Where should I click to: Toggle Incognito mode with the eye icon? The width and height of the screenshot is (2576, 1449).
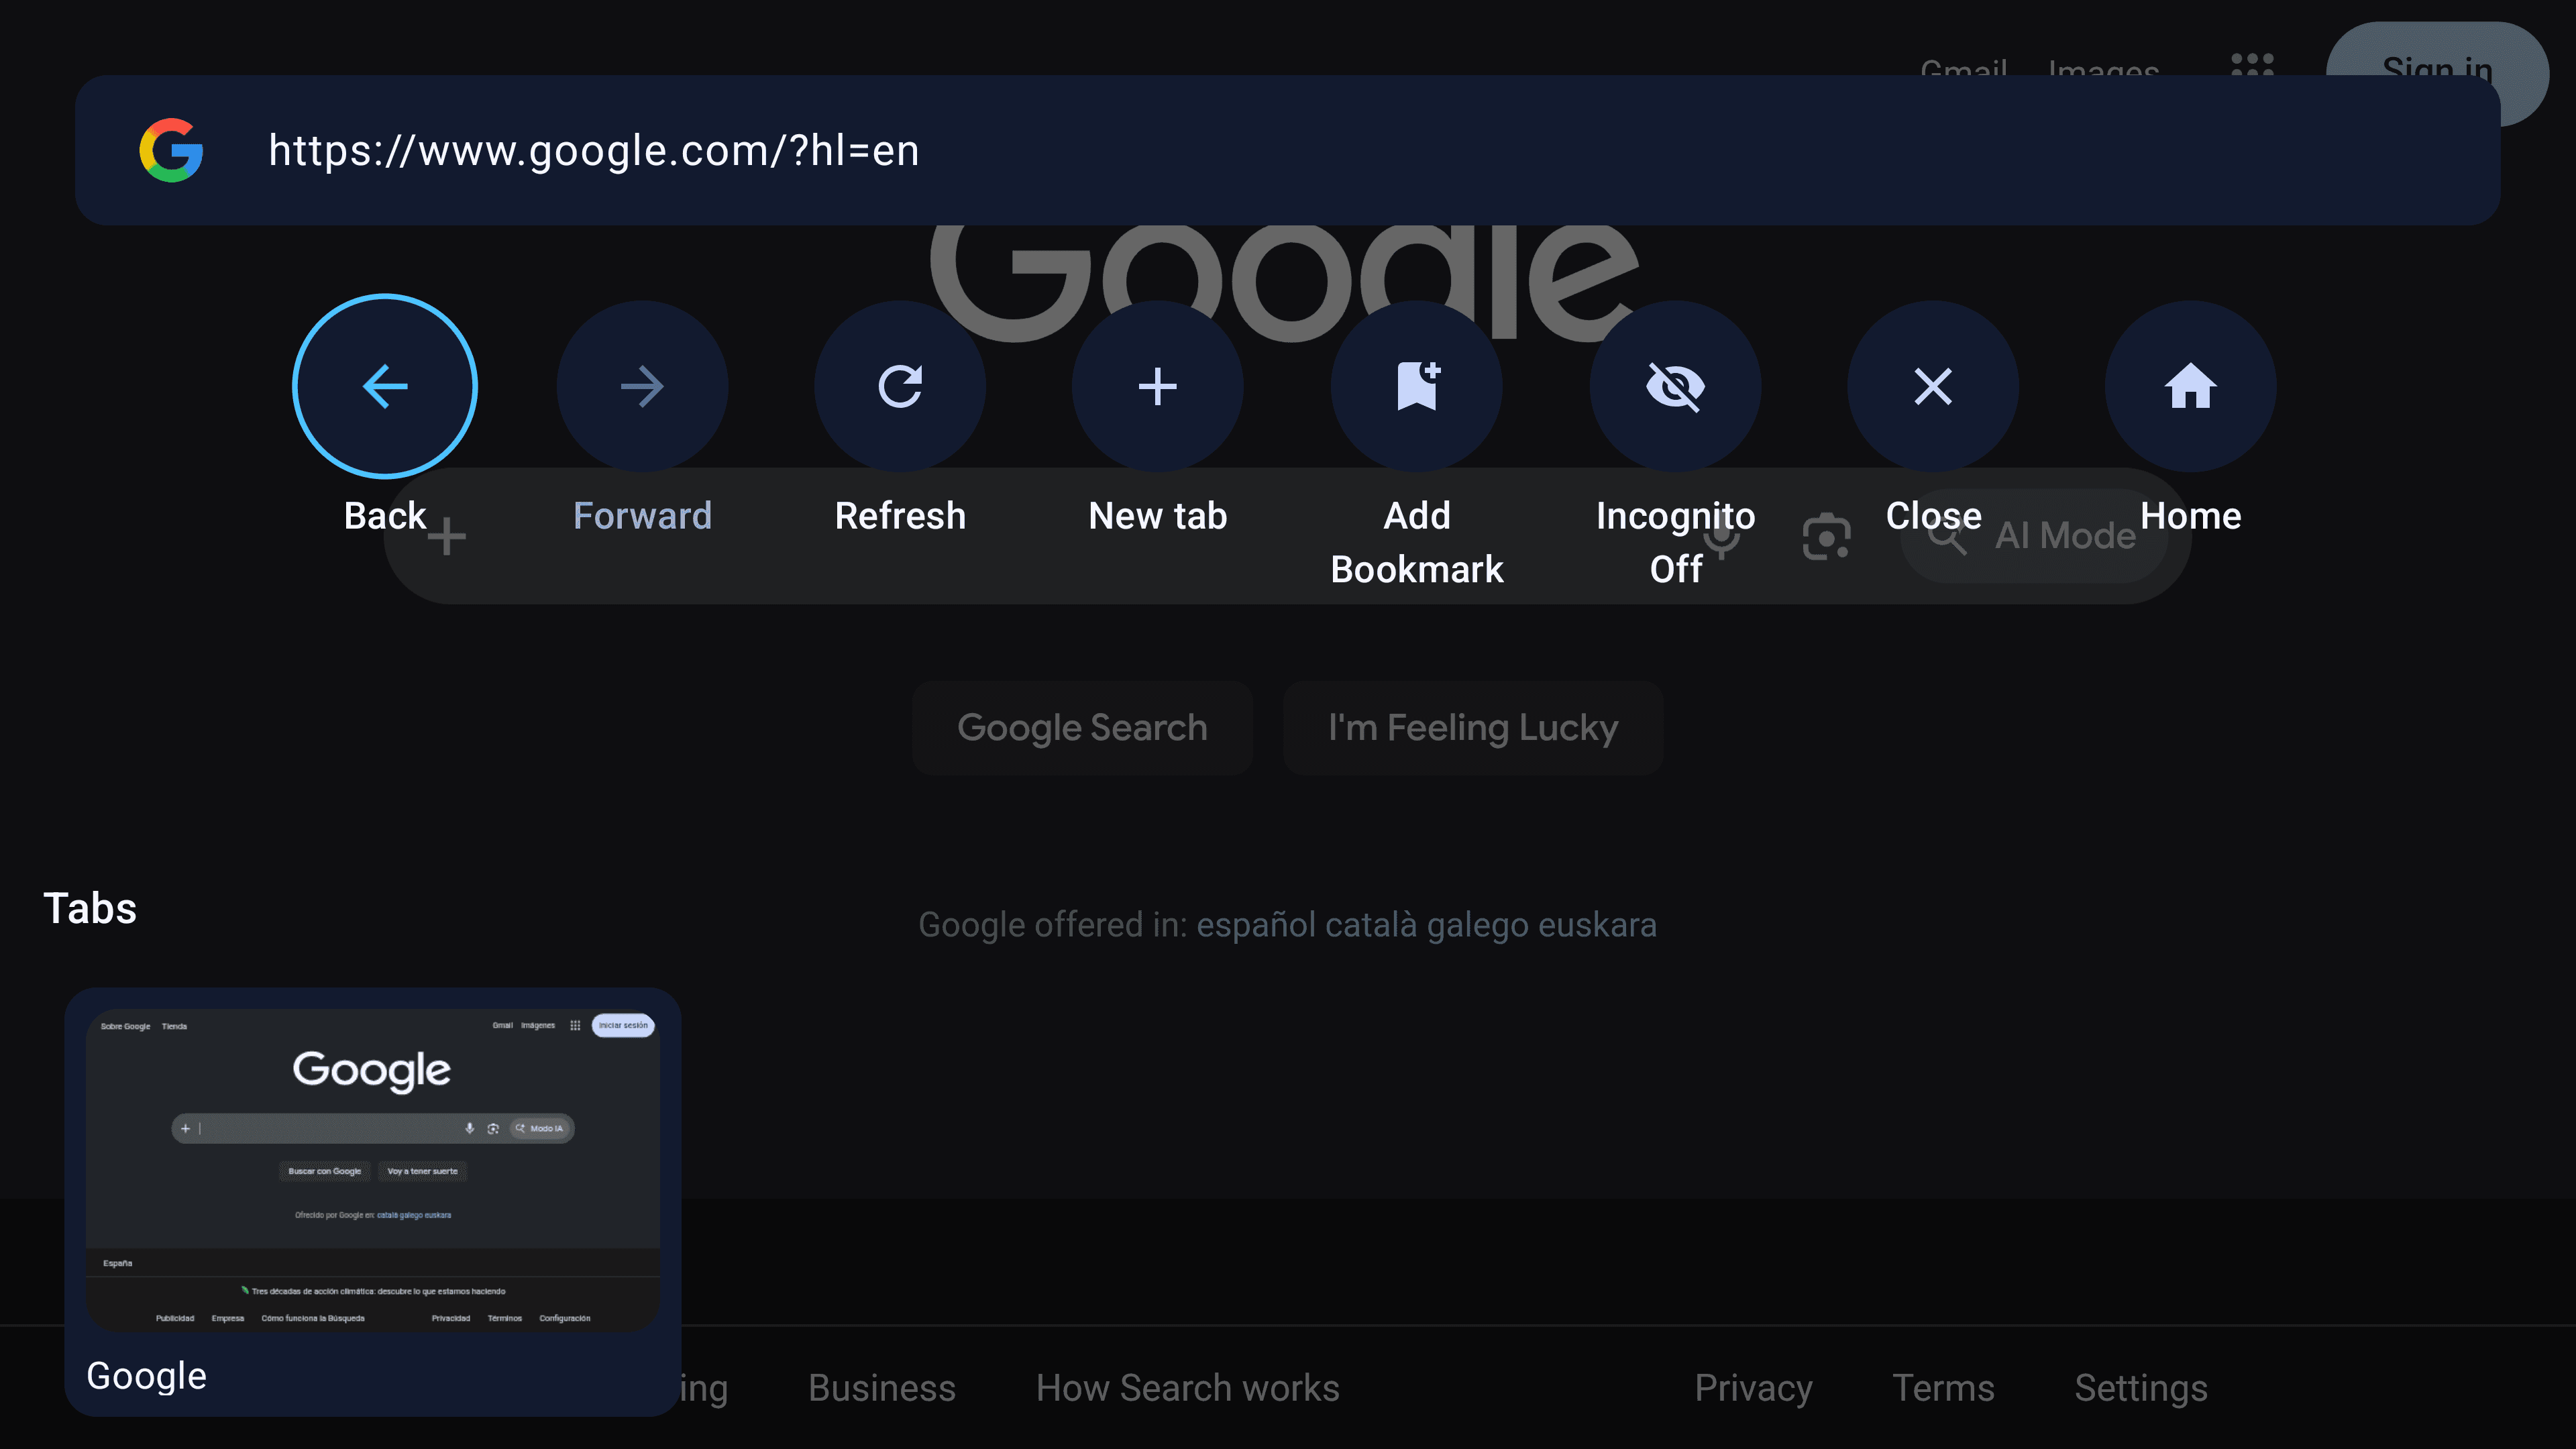point(1675,386)
